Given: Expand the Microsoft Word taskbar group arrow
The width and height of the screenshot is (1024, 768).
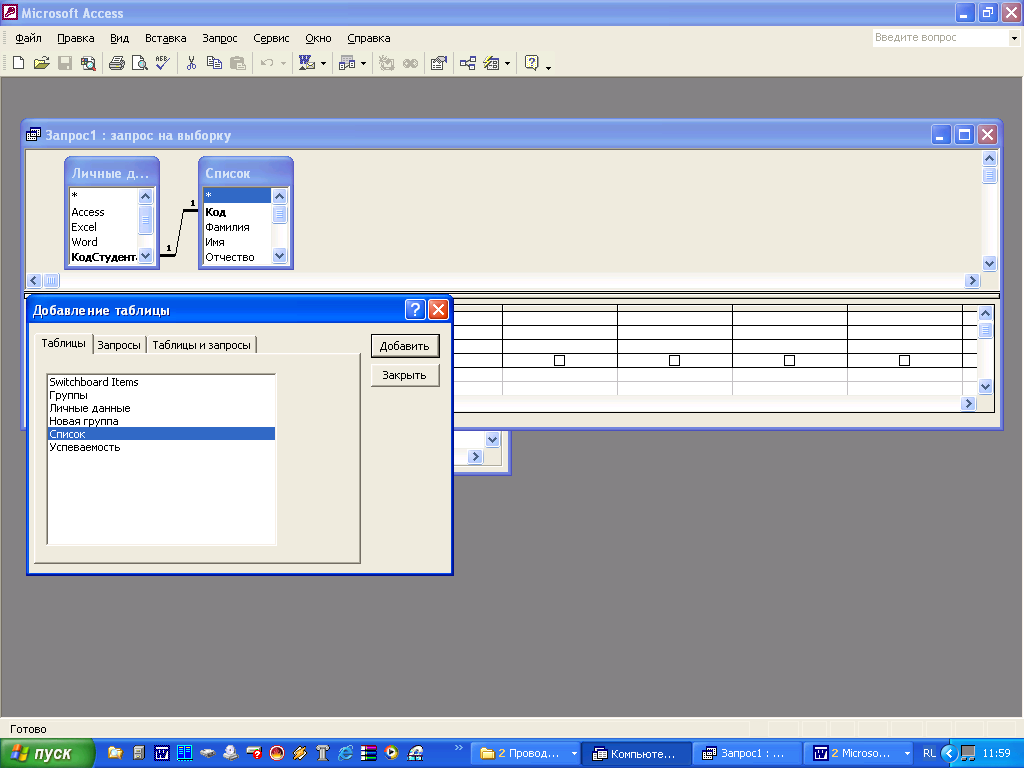Looking at the screenshot, I should (x=907, y=754).
